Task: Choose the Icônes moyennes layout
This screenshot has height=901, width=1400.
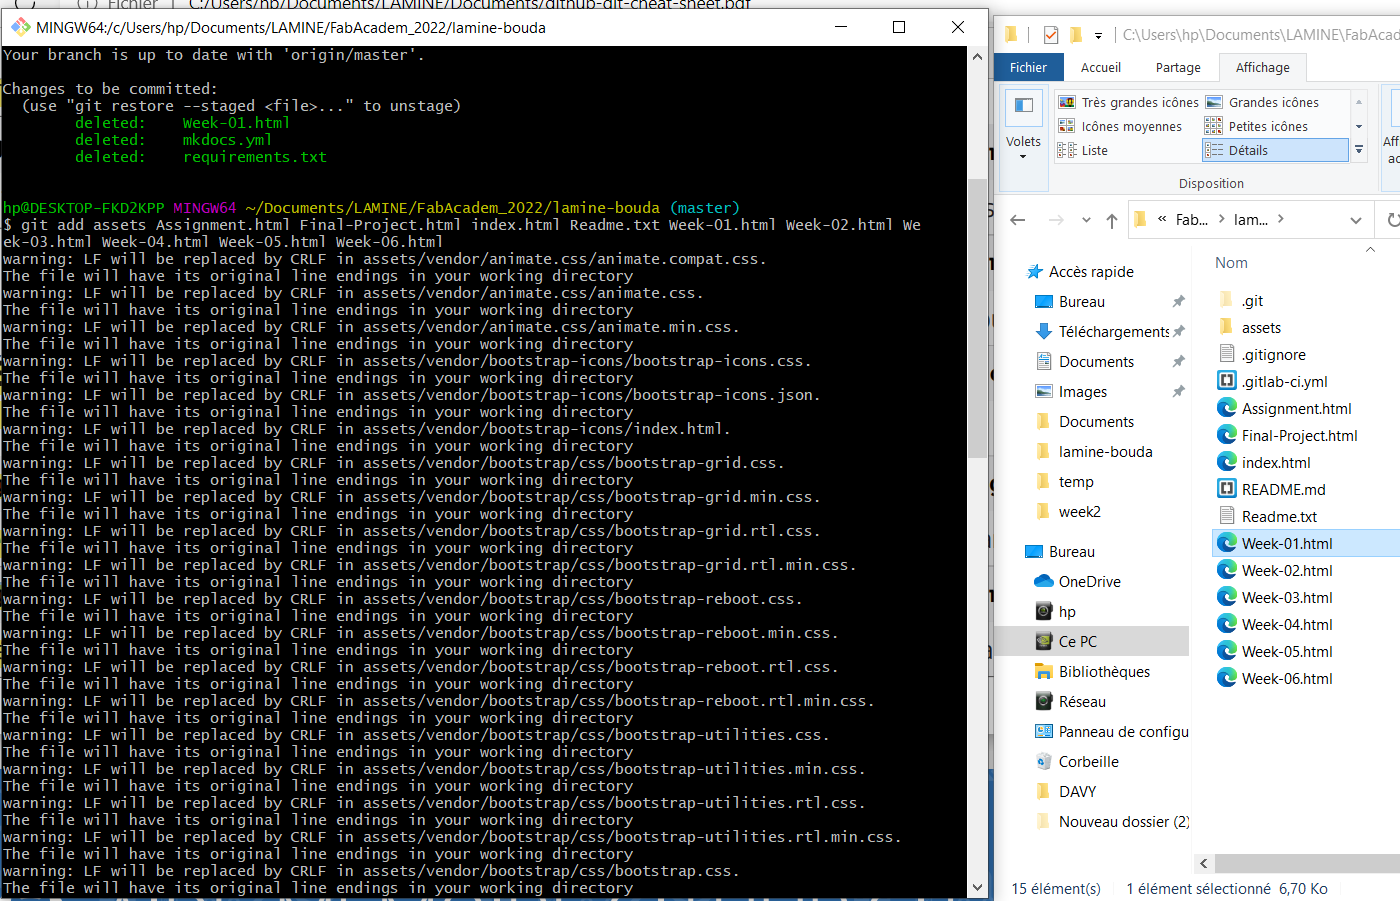Action: pos(1121,126)
